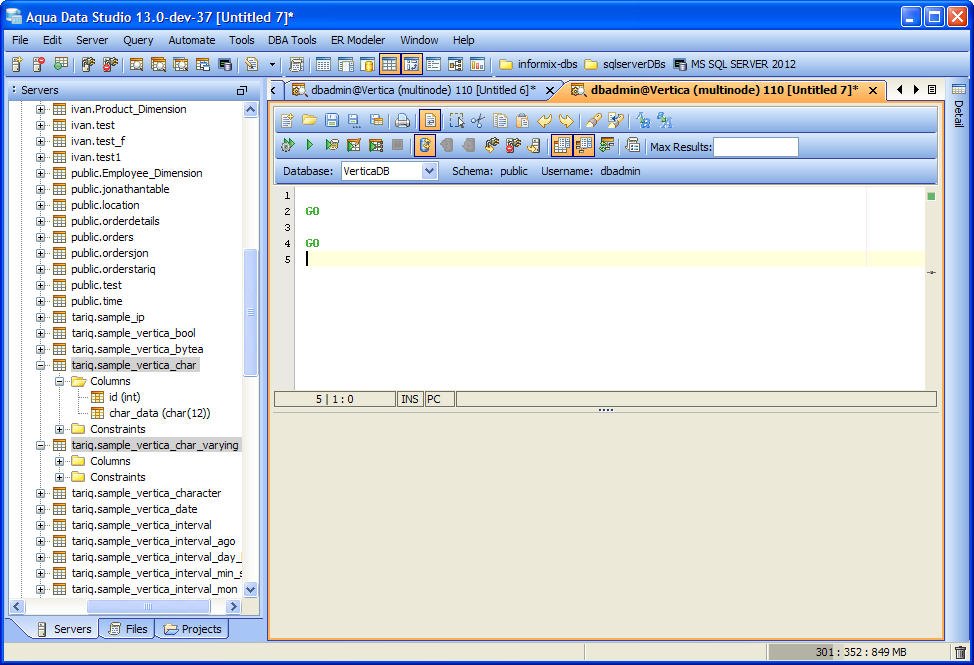The image size is (974, 665).
Task: Click the Disconnect plug icon with red stop
Action: pos(513,145)
